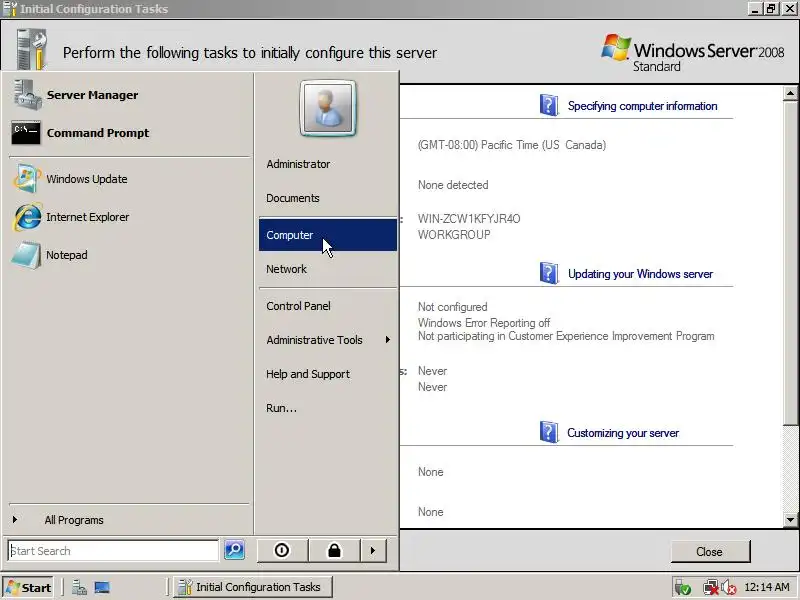Select Computer in the Start menu
The image size is (800, 600).
pyautogui.click(x=328, y=235)
